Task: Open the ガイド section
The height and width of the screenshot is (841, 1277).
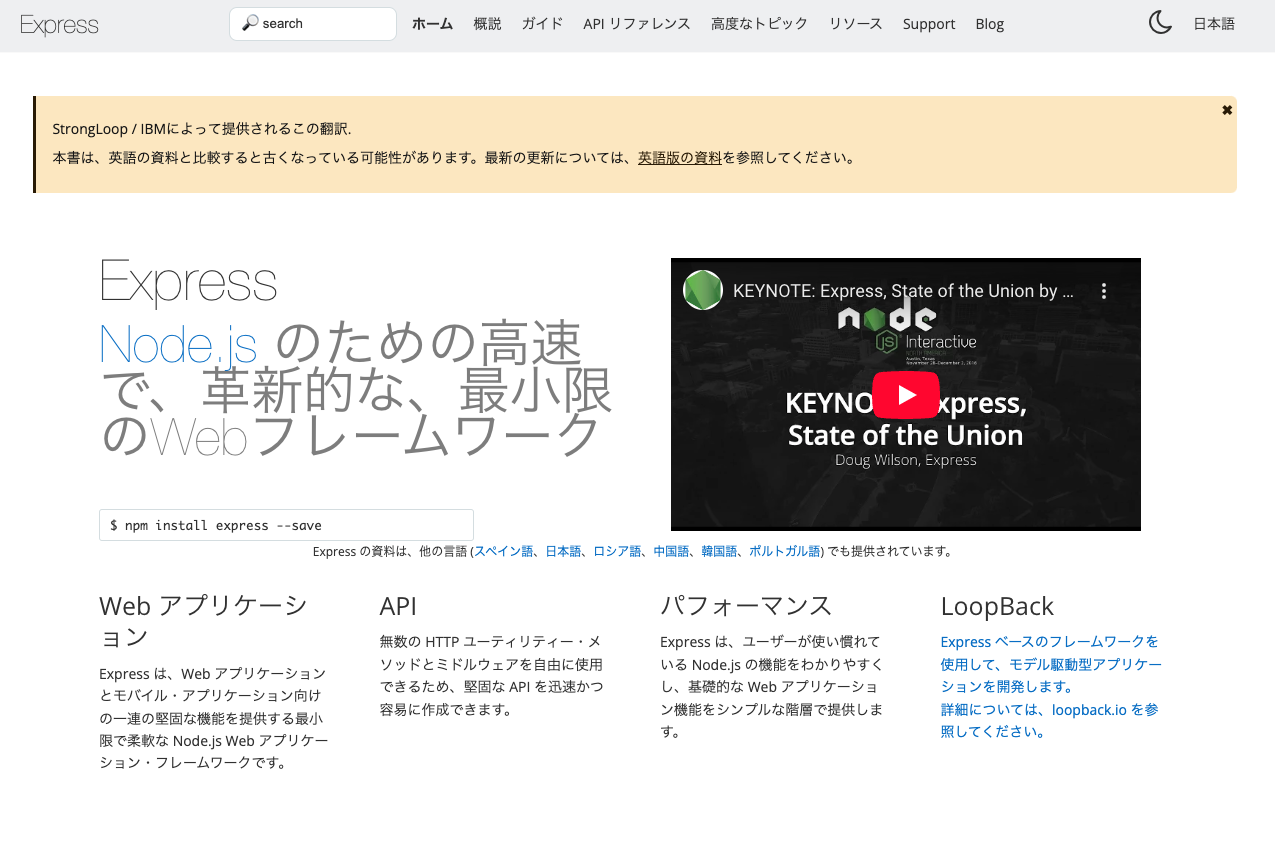Action: pyautogui.click(x=541, y=23)
